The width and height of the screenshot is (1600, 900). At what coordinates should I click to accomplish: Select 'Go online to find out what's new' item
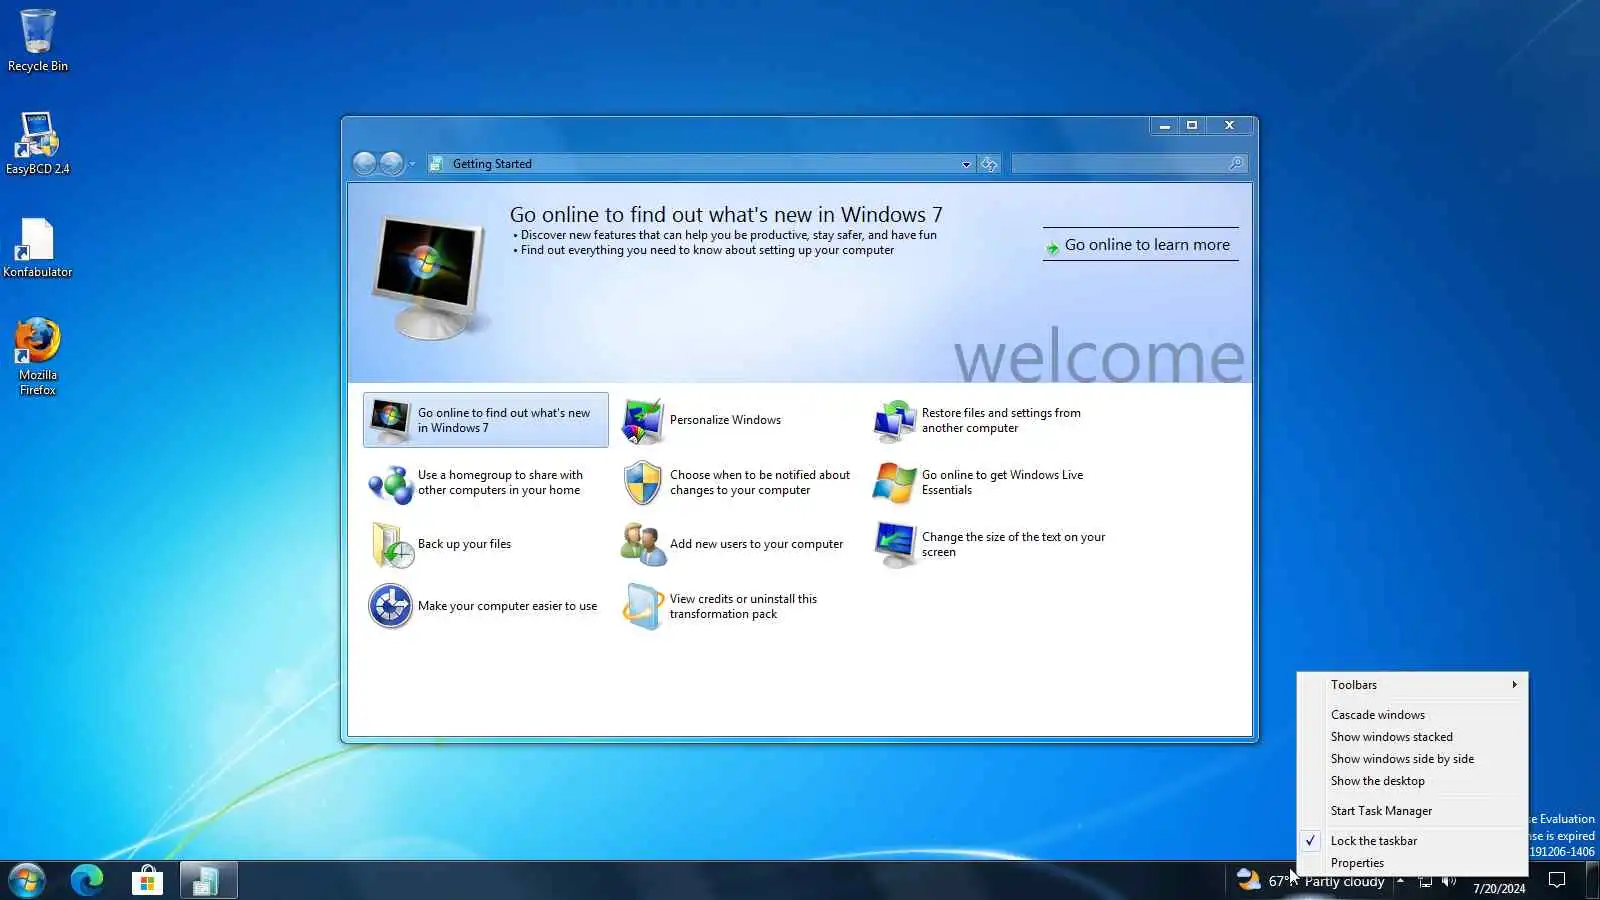[x=486, y=420]
